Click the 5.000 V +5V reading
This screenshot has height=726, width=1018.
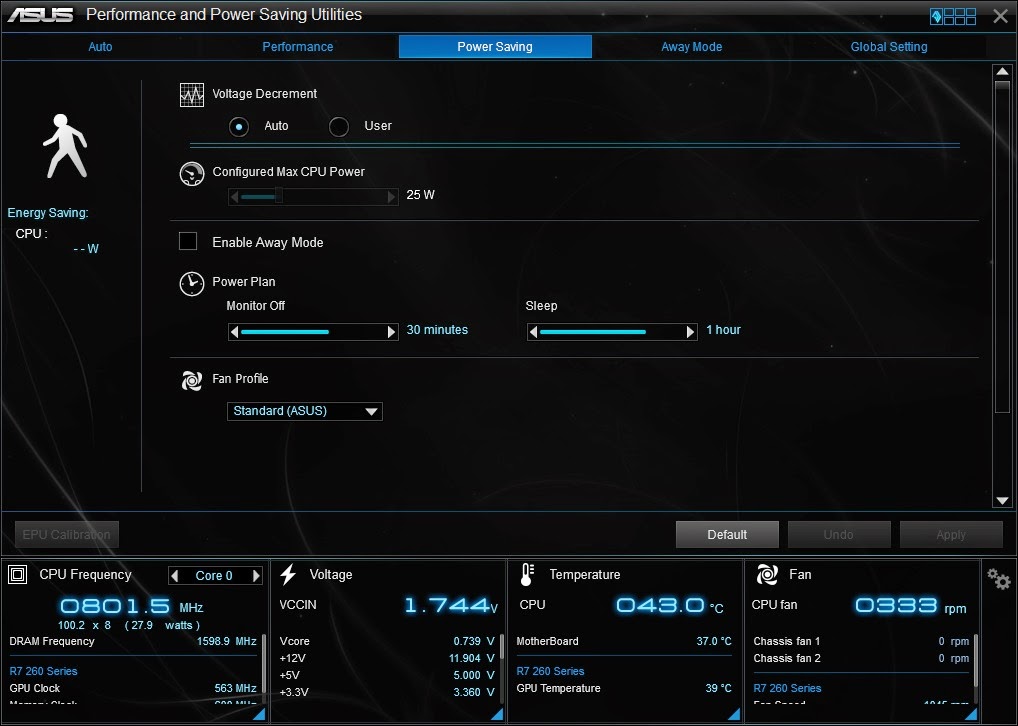(x=474, y=675)
